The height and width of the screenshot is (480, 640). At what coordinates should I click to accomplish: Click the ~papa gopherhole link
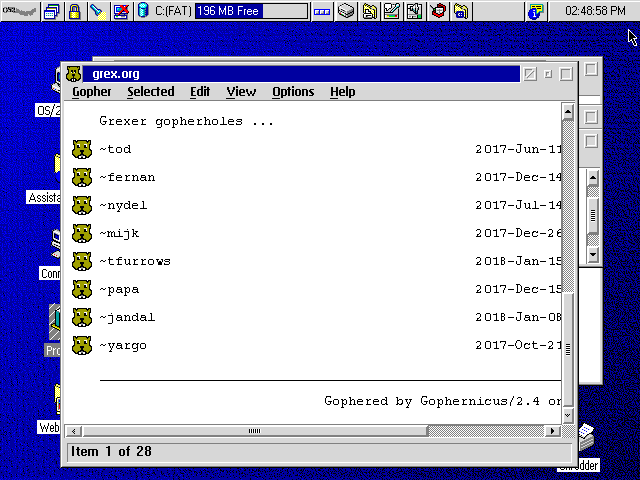click(119, 290)
